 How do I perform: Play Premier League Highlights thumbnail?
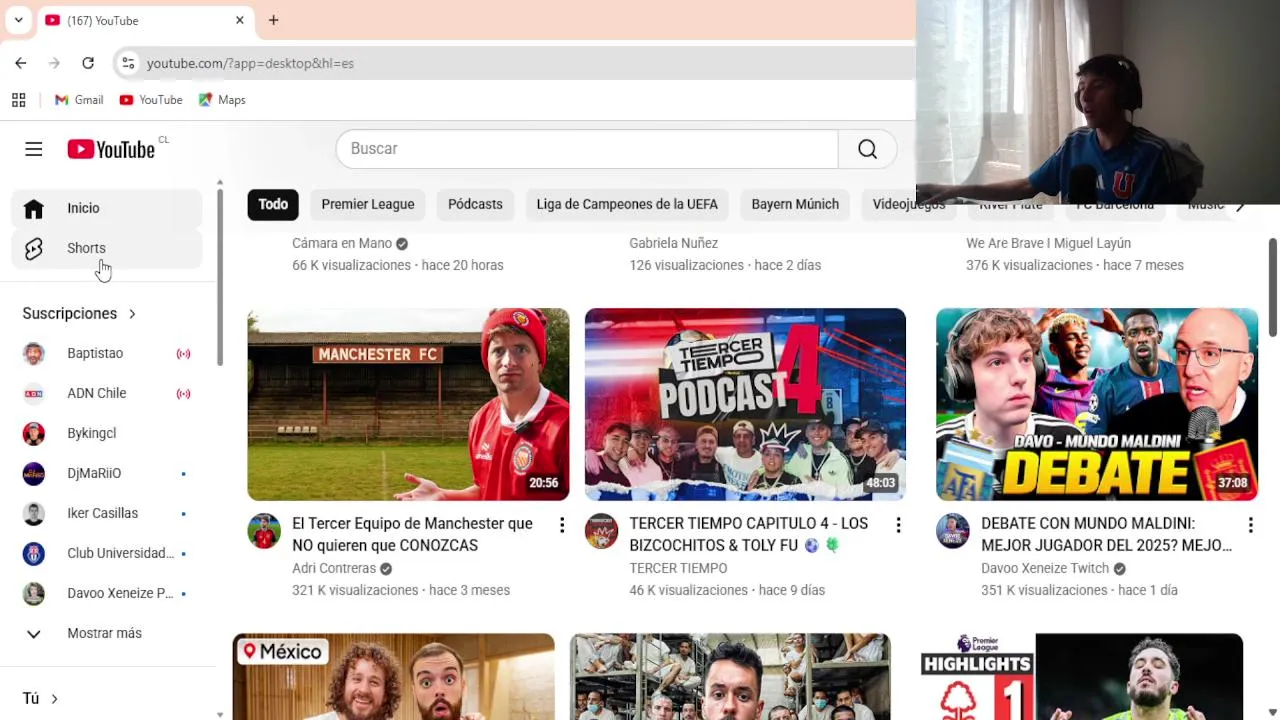1082,677
